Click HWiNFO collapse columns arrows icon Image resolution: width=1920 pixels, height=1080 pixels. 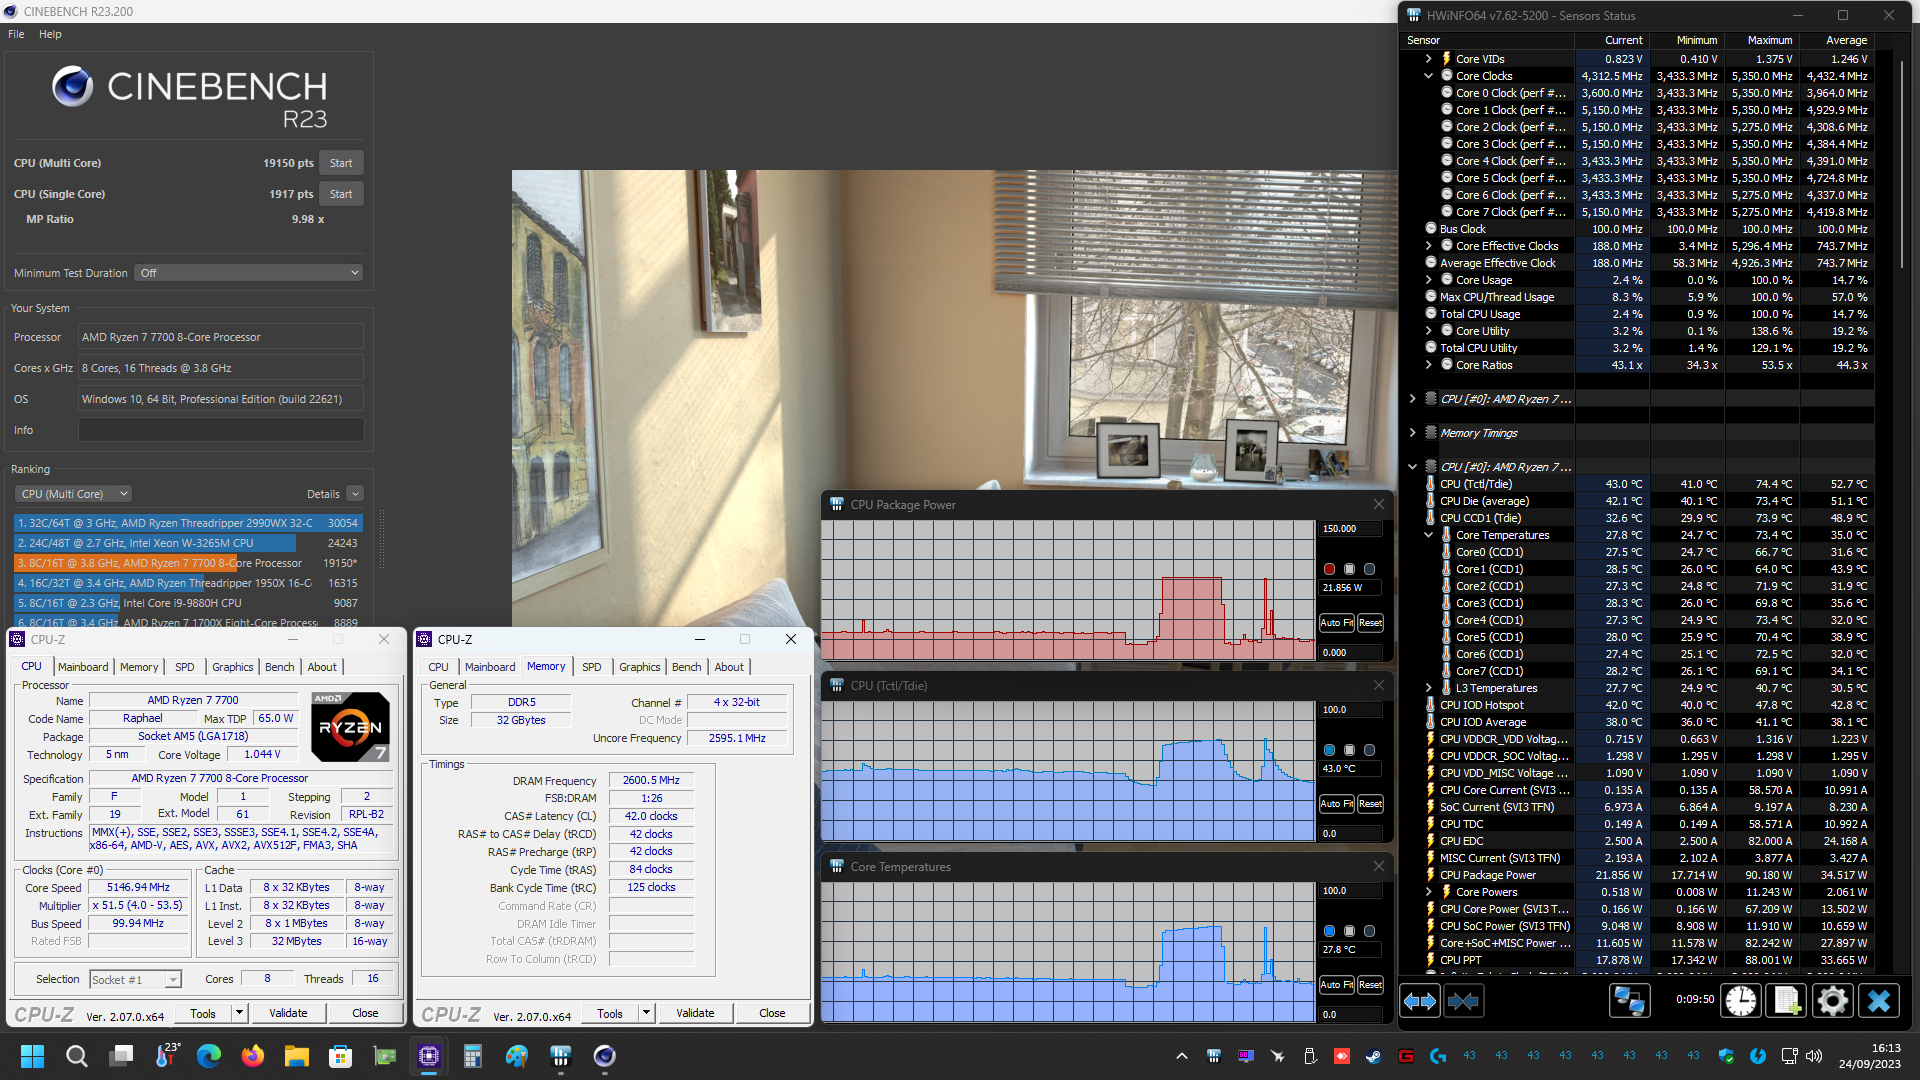(1463, 1001)
